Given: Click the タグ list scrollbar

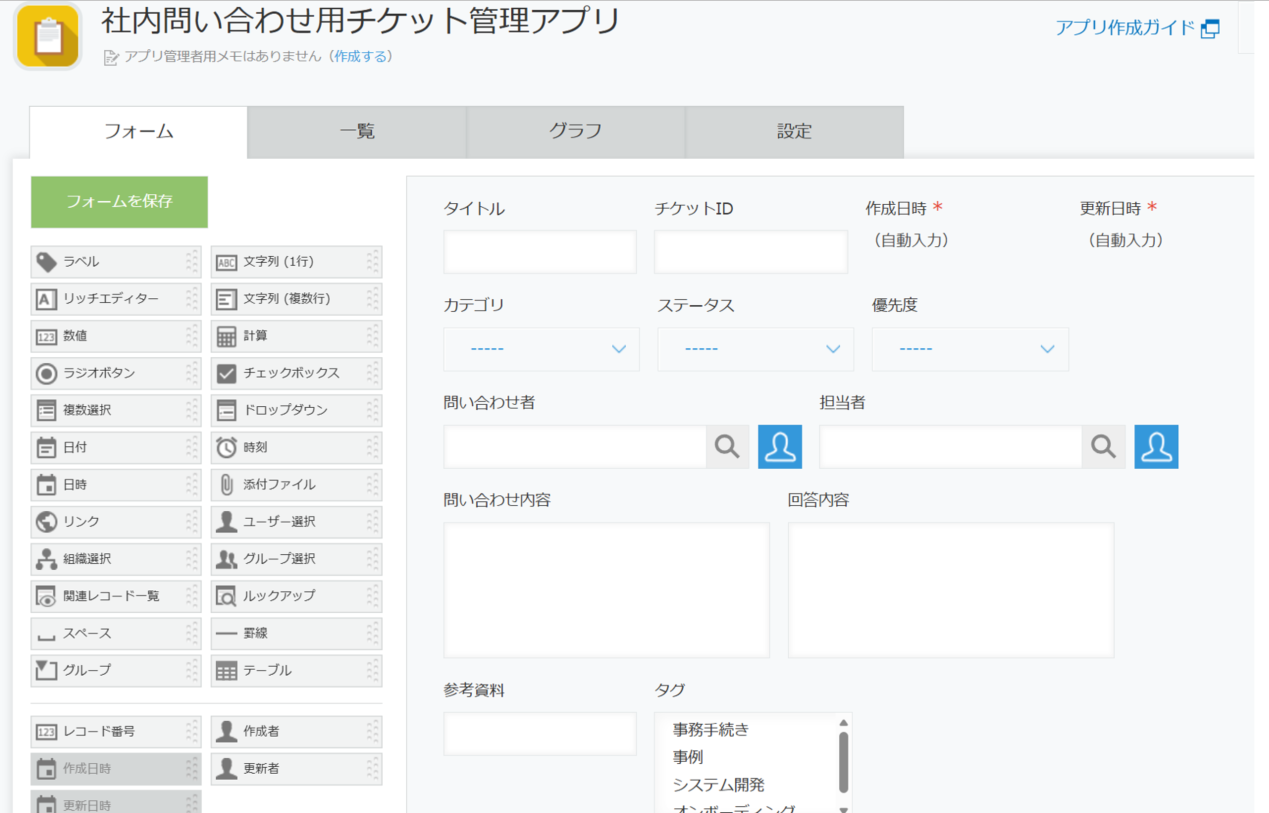Looking at the screenshot, I should [x=843, y=762].
